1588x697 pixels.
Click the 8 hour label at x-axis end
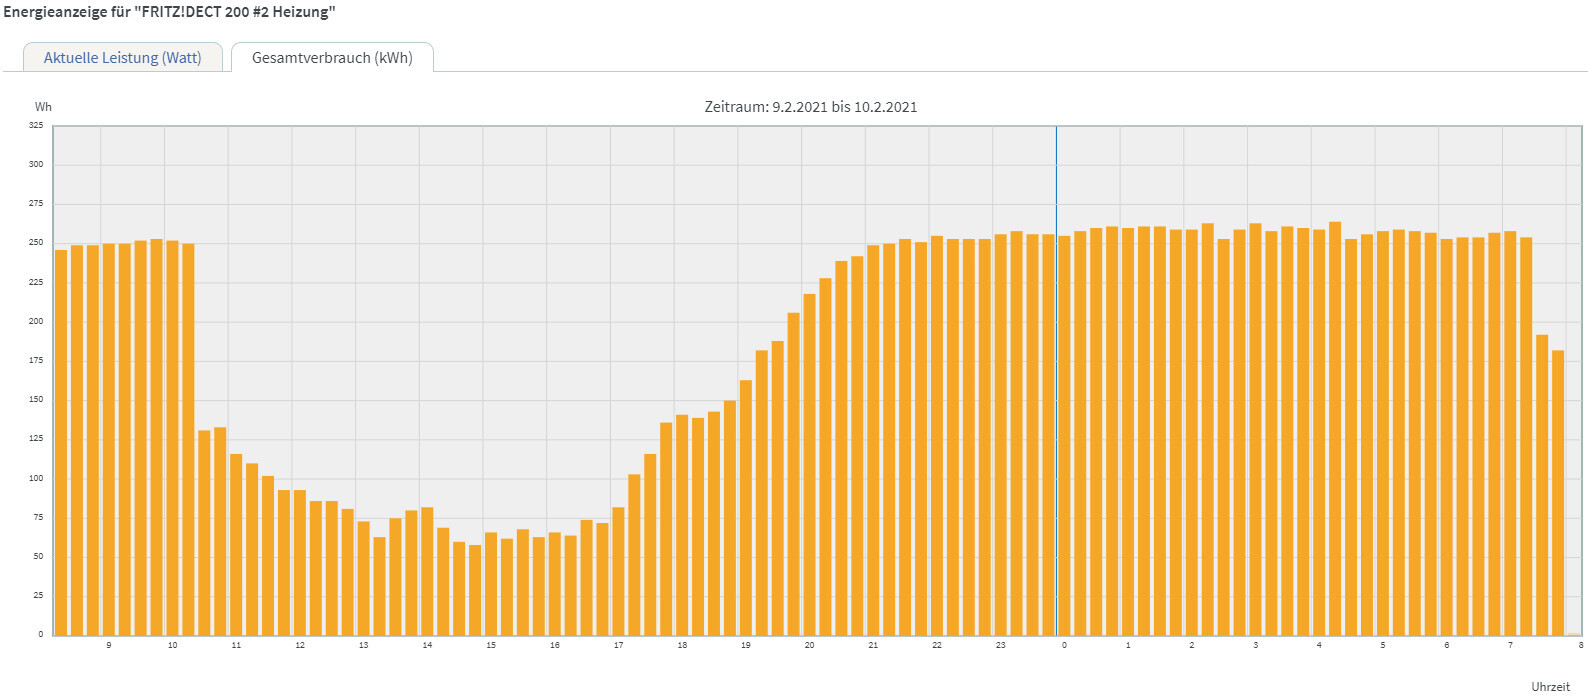1580,646
